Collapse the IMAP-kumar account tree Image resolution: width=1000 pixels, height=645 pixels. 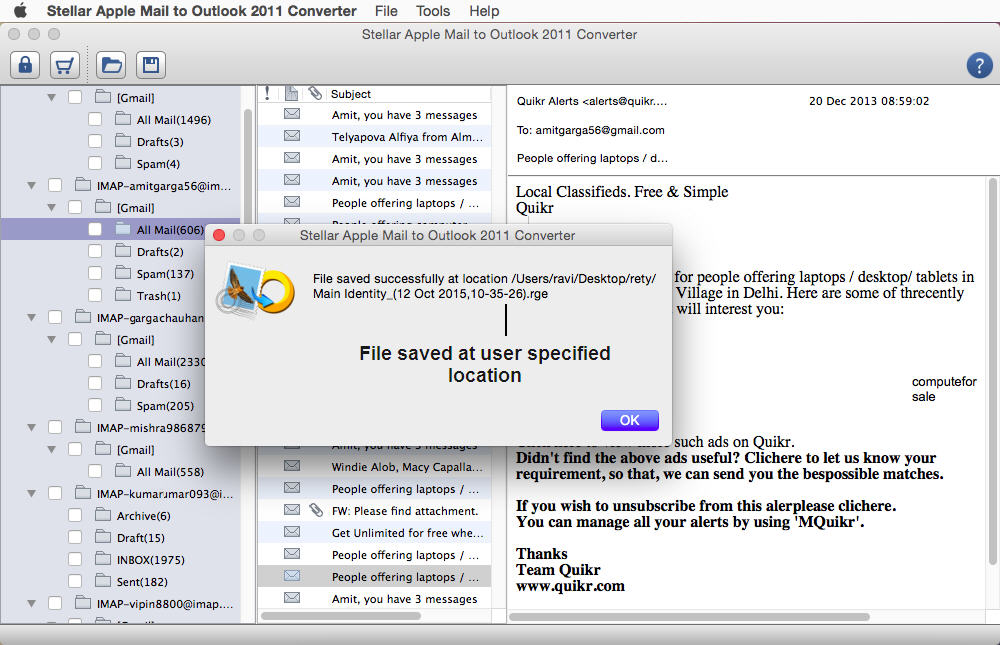click(x=31, y=494)
